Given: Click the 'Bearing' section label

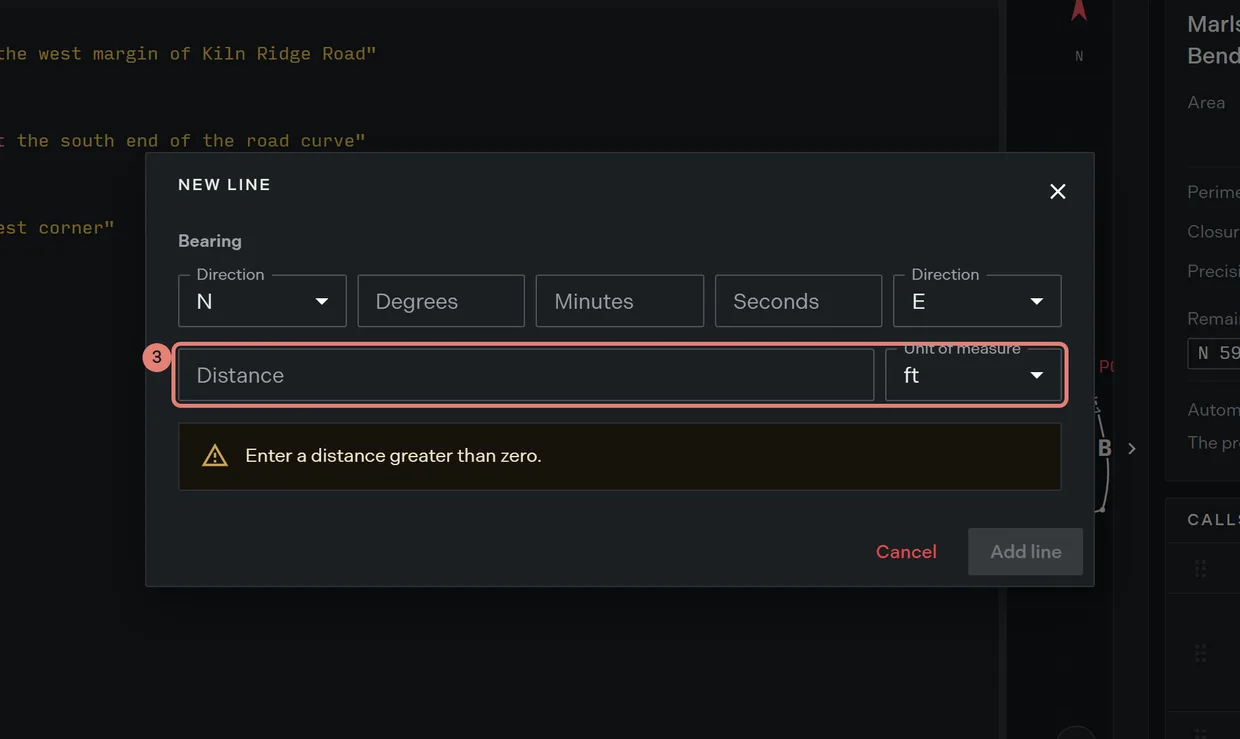Looking at the screenshot, I should pos(210,241).
